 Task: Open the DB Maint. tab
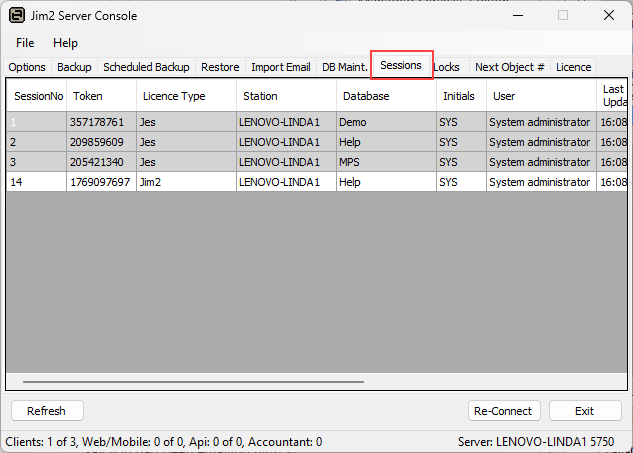coord(344,67)
